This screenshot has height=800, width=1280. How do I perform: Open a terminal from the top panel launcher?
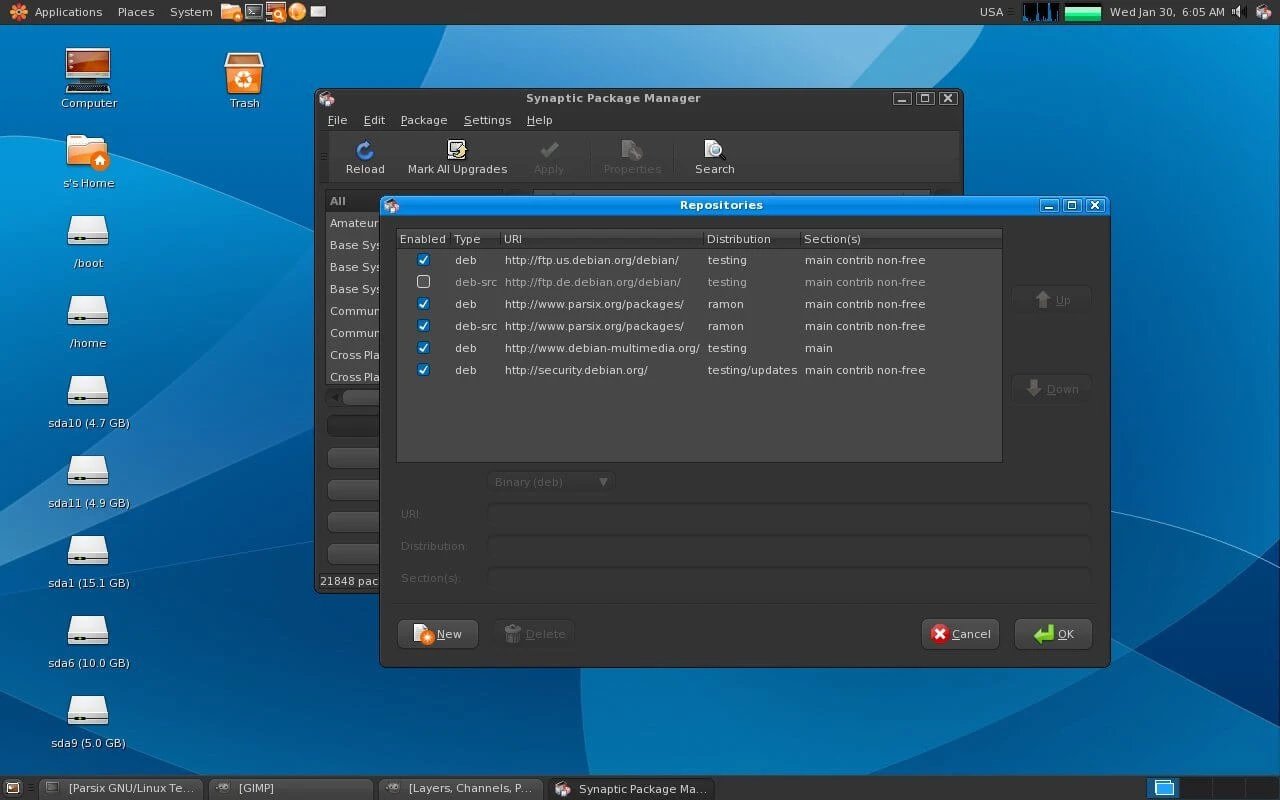click(252, 12)
